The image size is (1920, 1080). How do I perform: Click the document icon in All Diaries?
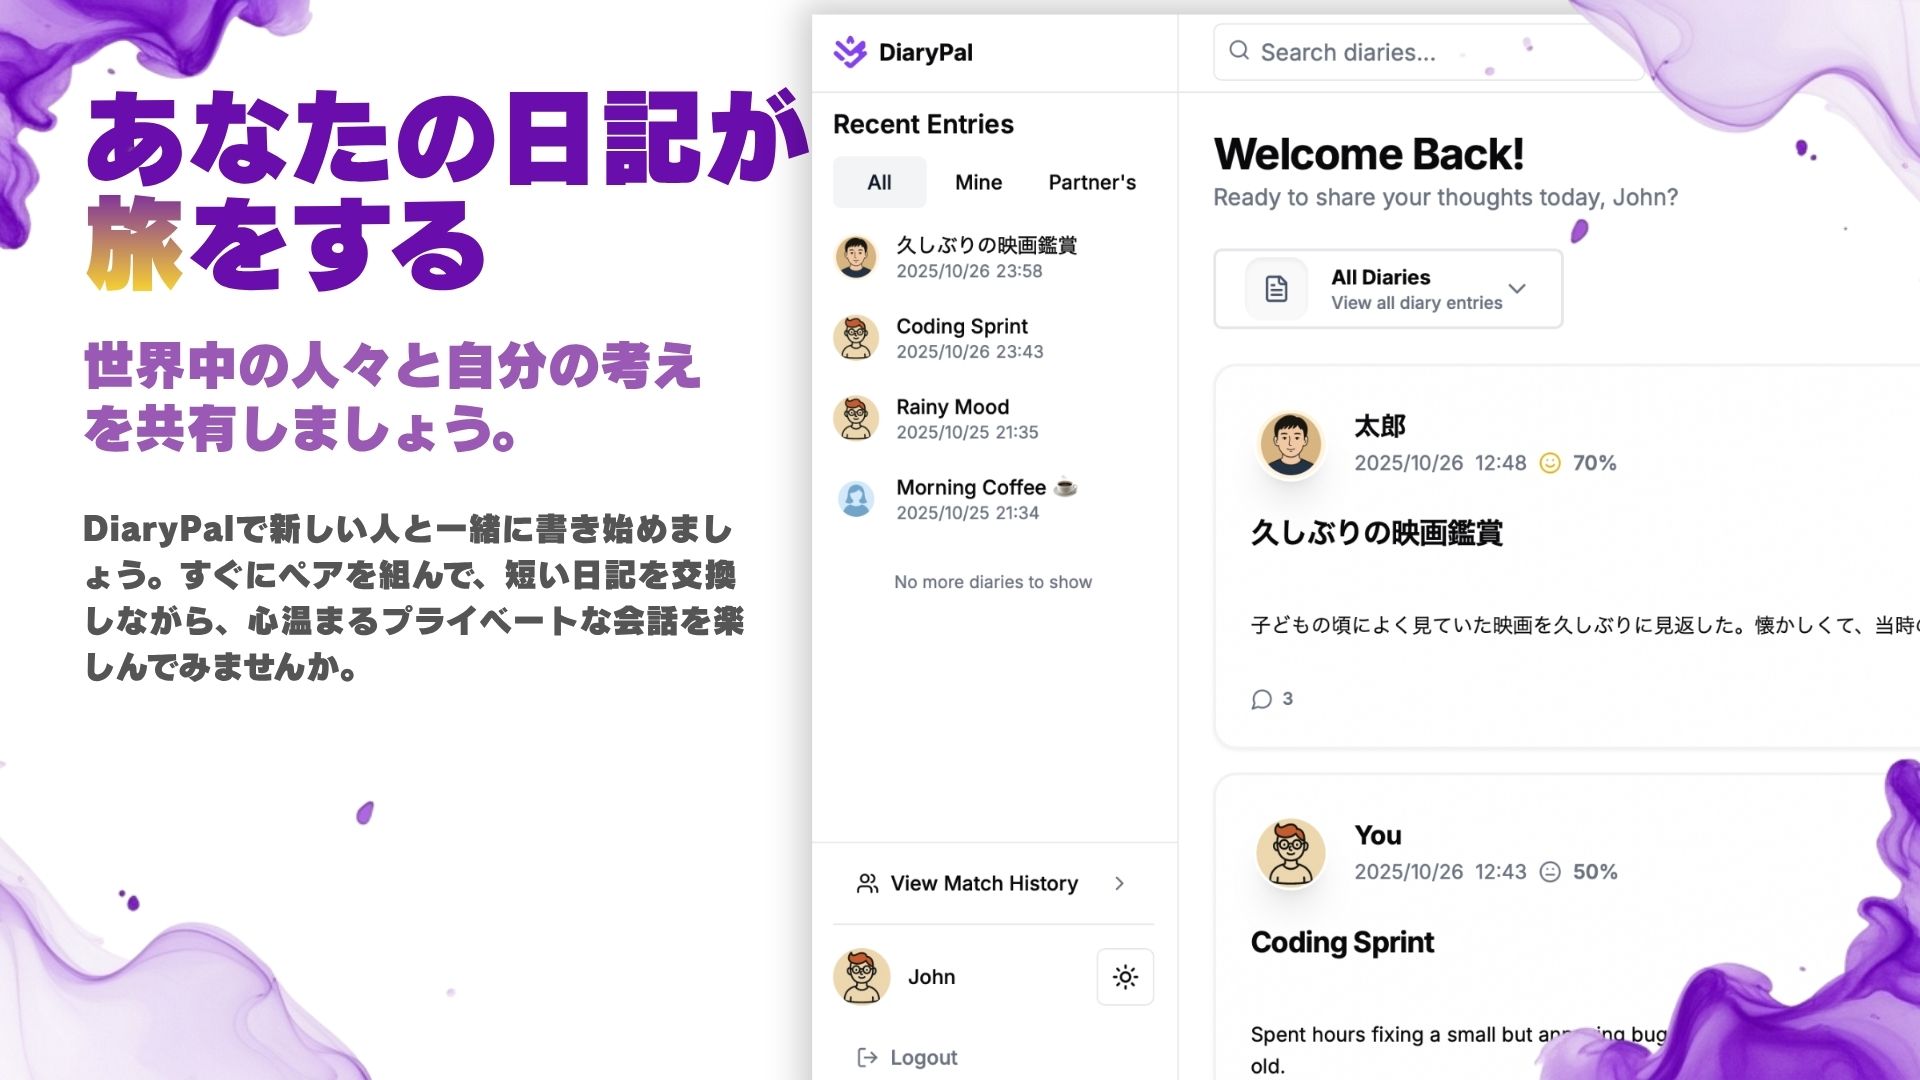1276,289
